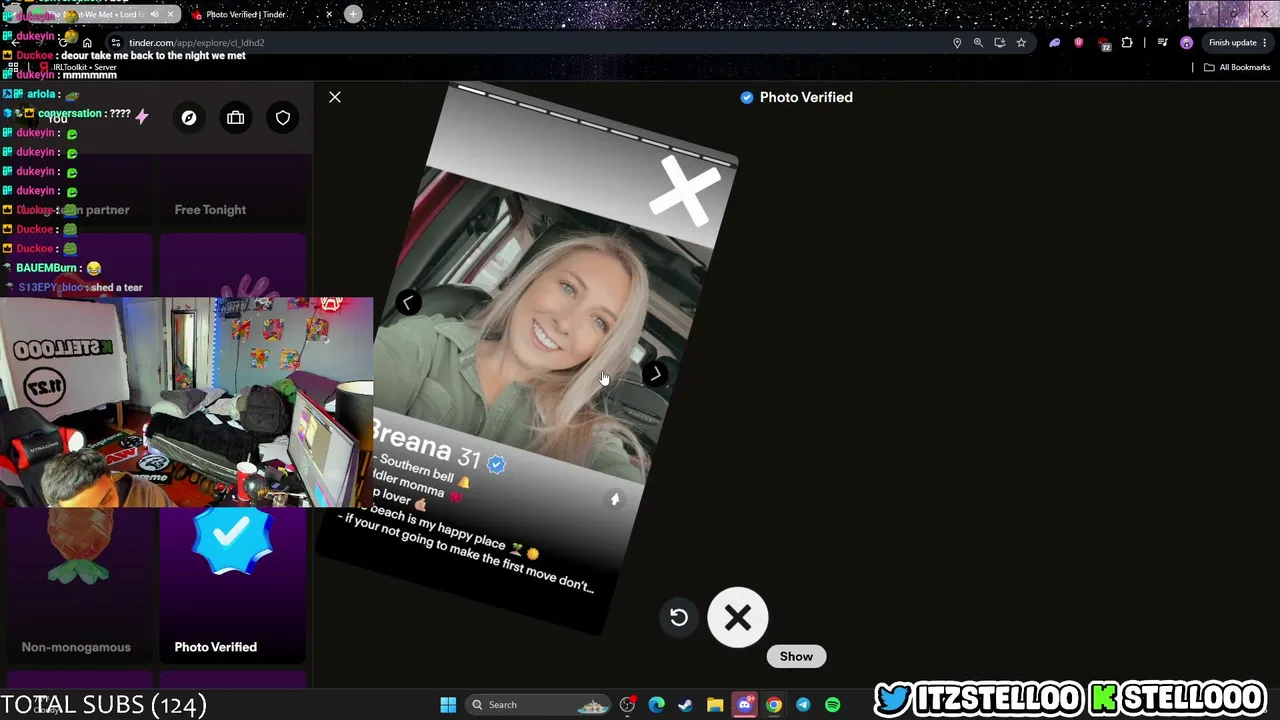Open the Extensions puzzle menu
Image resolution: width=1280 pixels, height=720 pixels.
coord(1127,43)
